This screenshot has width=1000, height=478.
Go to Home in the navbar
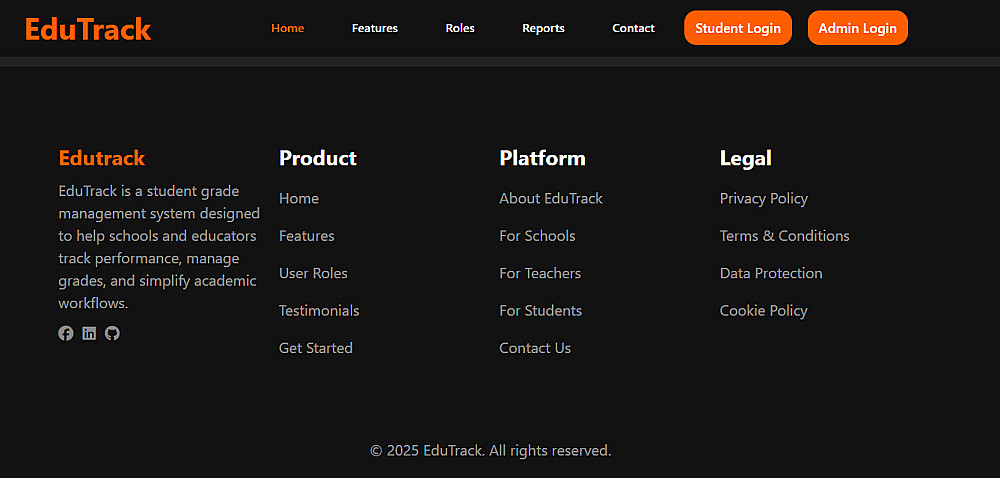pyautogui.click(x=287, y=28)
